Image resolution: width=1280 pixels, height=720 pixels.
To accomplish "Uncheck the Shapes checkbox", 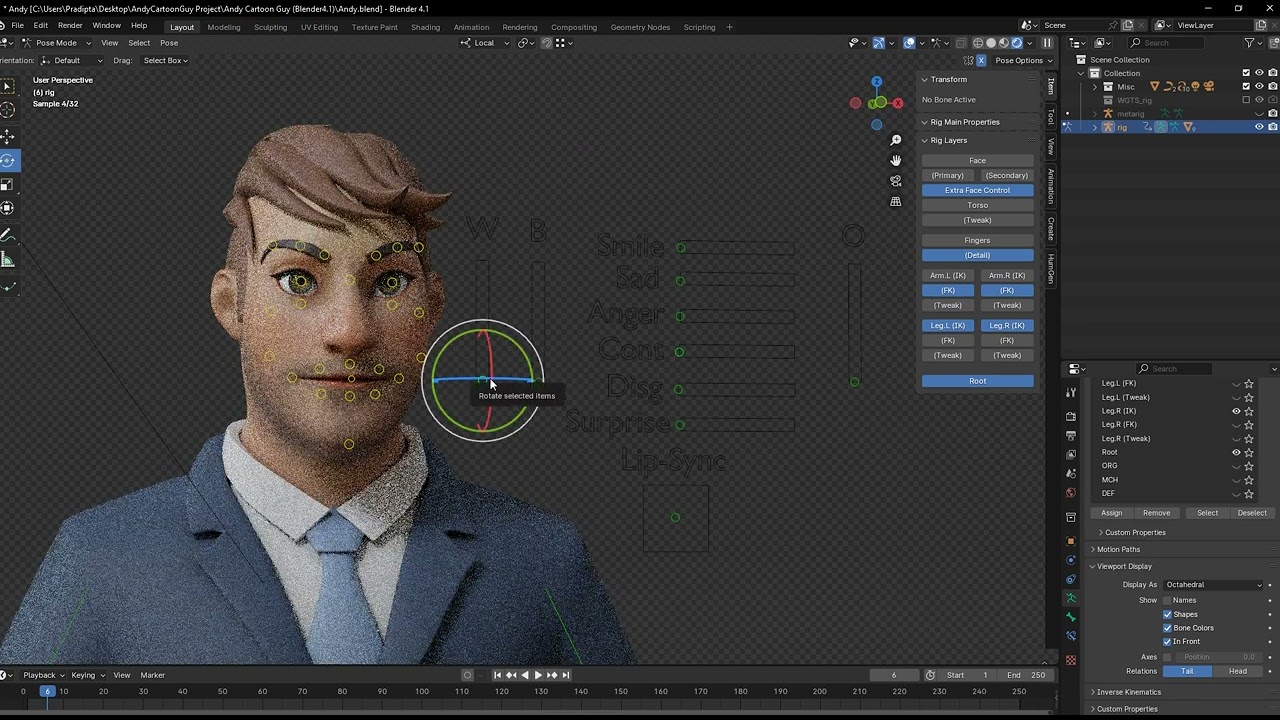I will [1167, 614].
